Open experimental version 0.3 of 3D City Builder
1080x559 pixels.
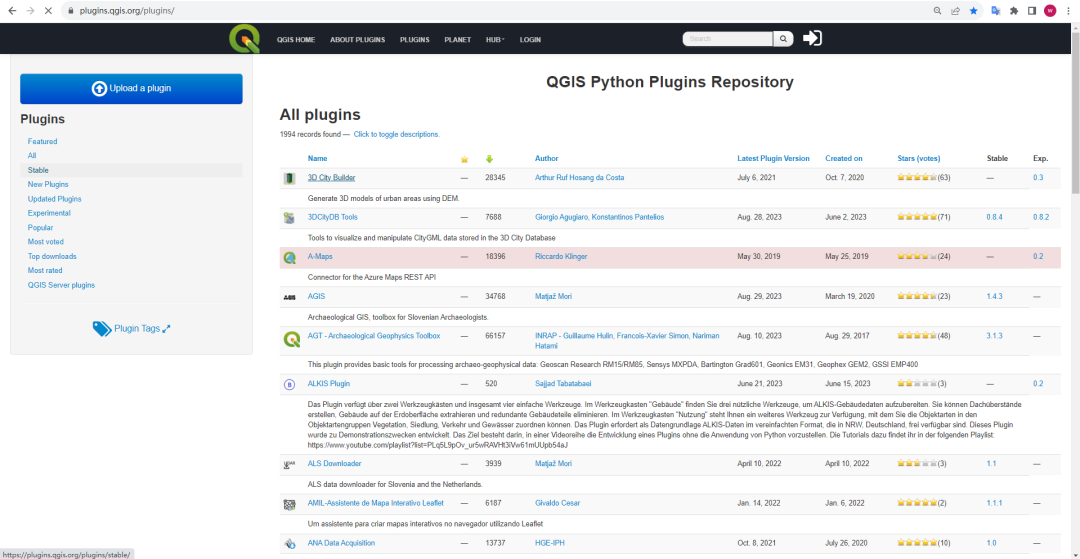(1038, 178)
